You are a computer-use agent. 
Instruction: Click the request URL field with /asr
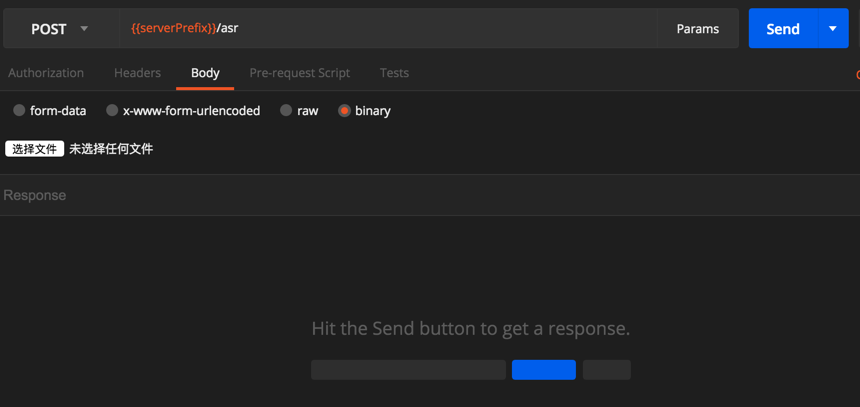click(x=388, y=29)
